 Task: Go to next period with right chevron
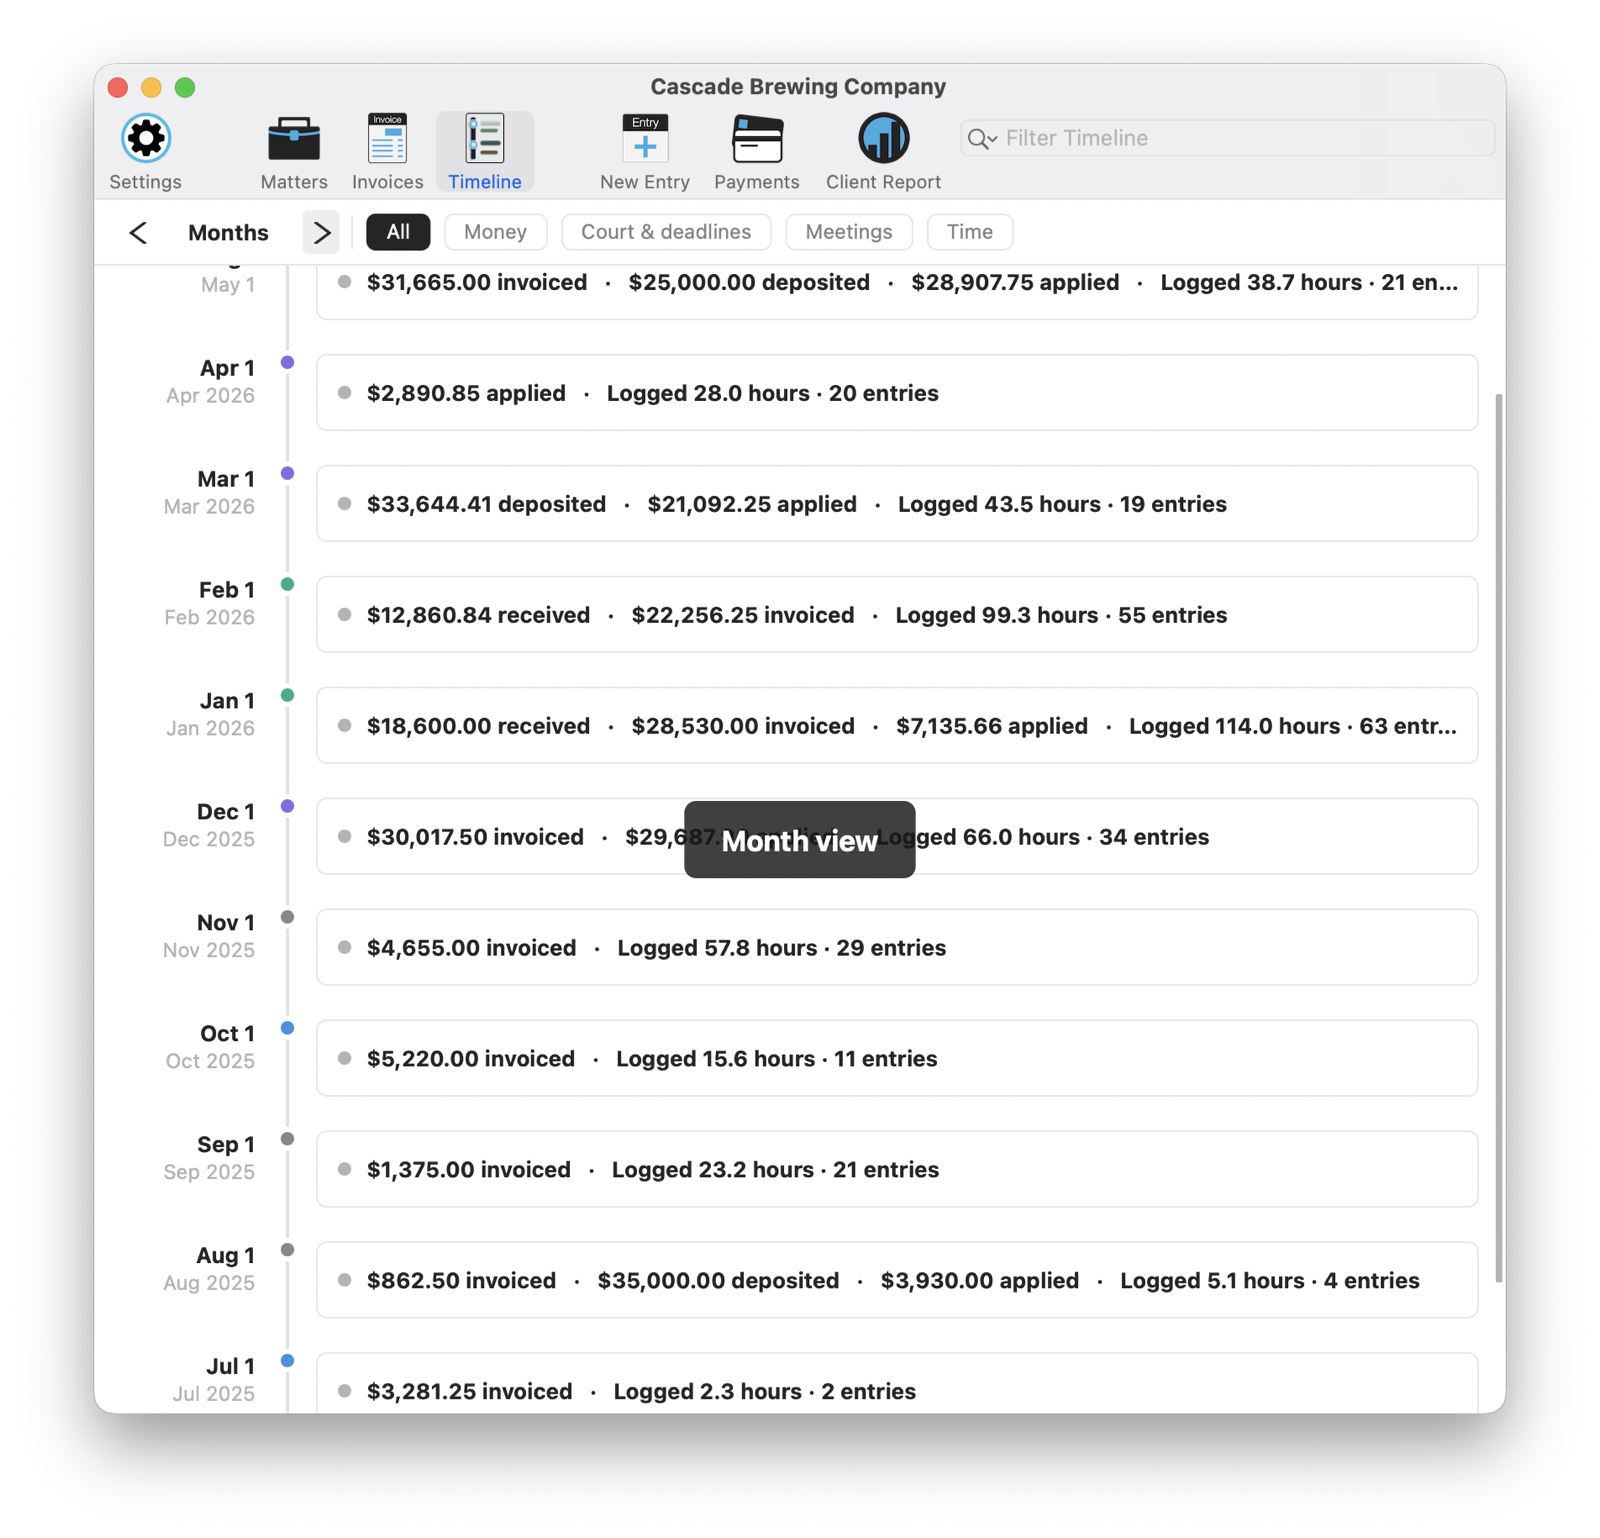(x=321, y=233)
